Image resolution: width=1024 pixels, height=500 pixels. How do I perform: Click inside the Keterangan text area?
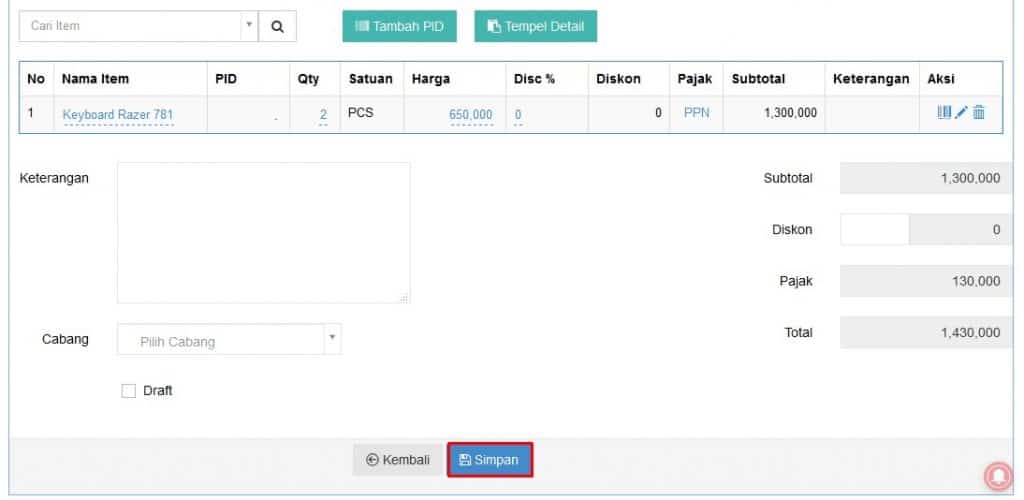[x=264, y=233]
